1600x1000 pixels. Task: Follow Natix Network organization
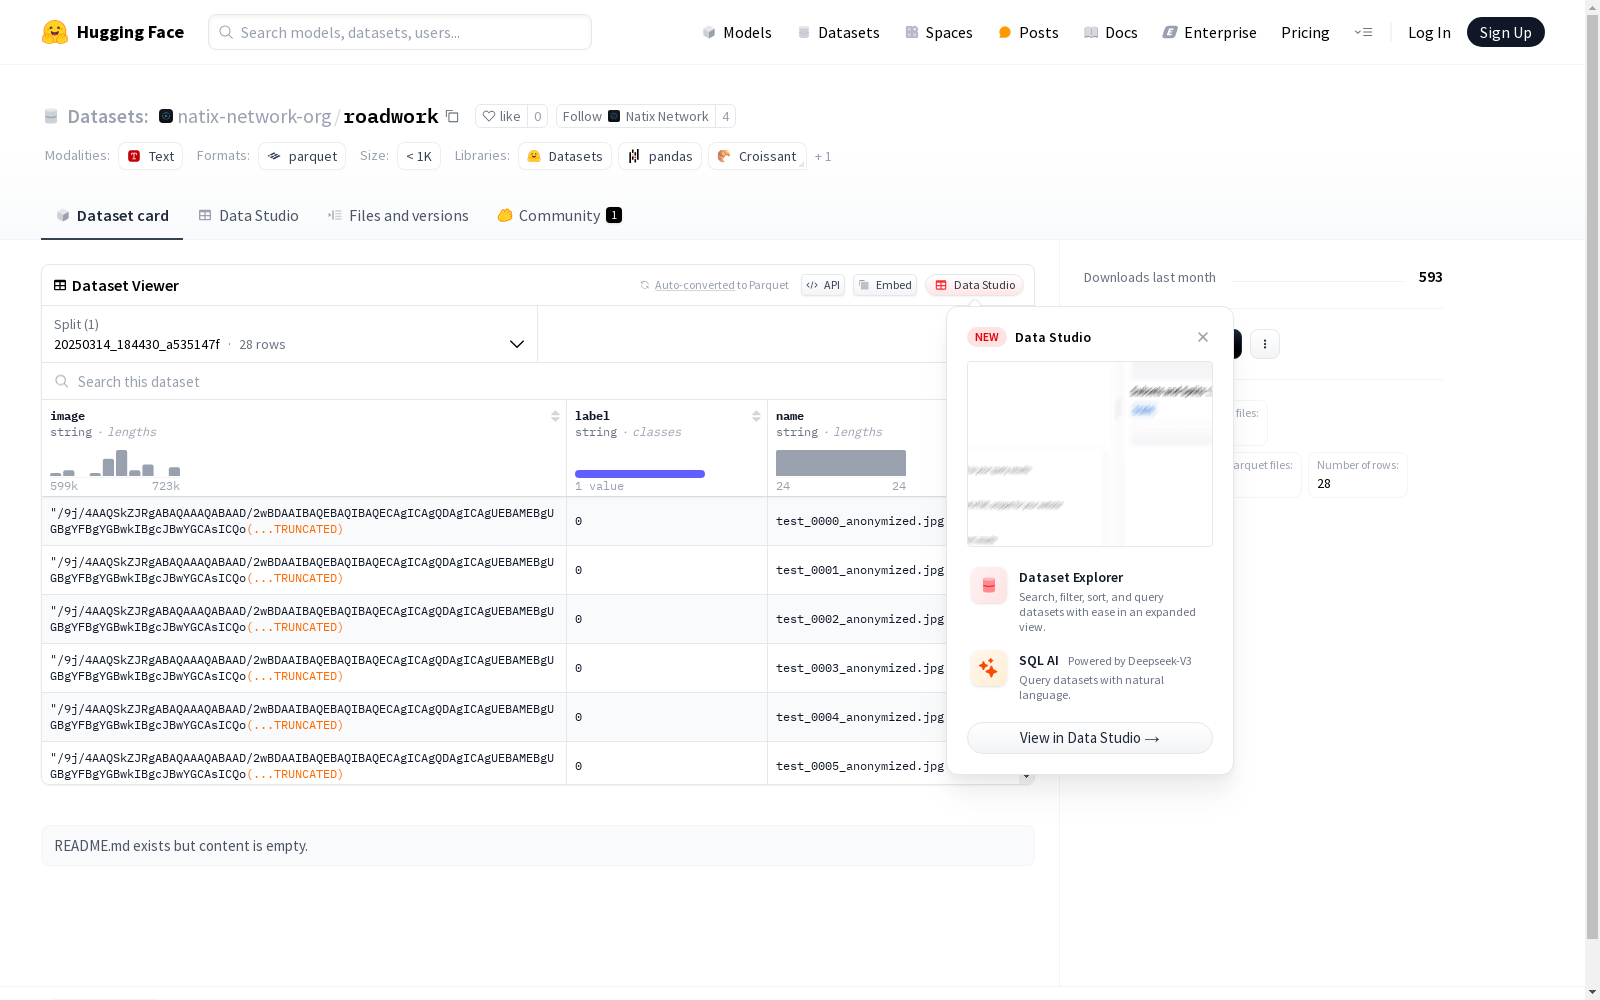(x=635, y=116)
